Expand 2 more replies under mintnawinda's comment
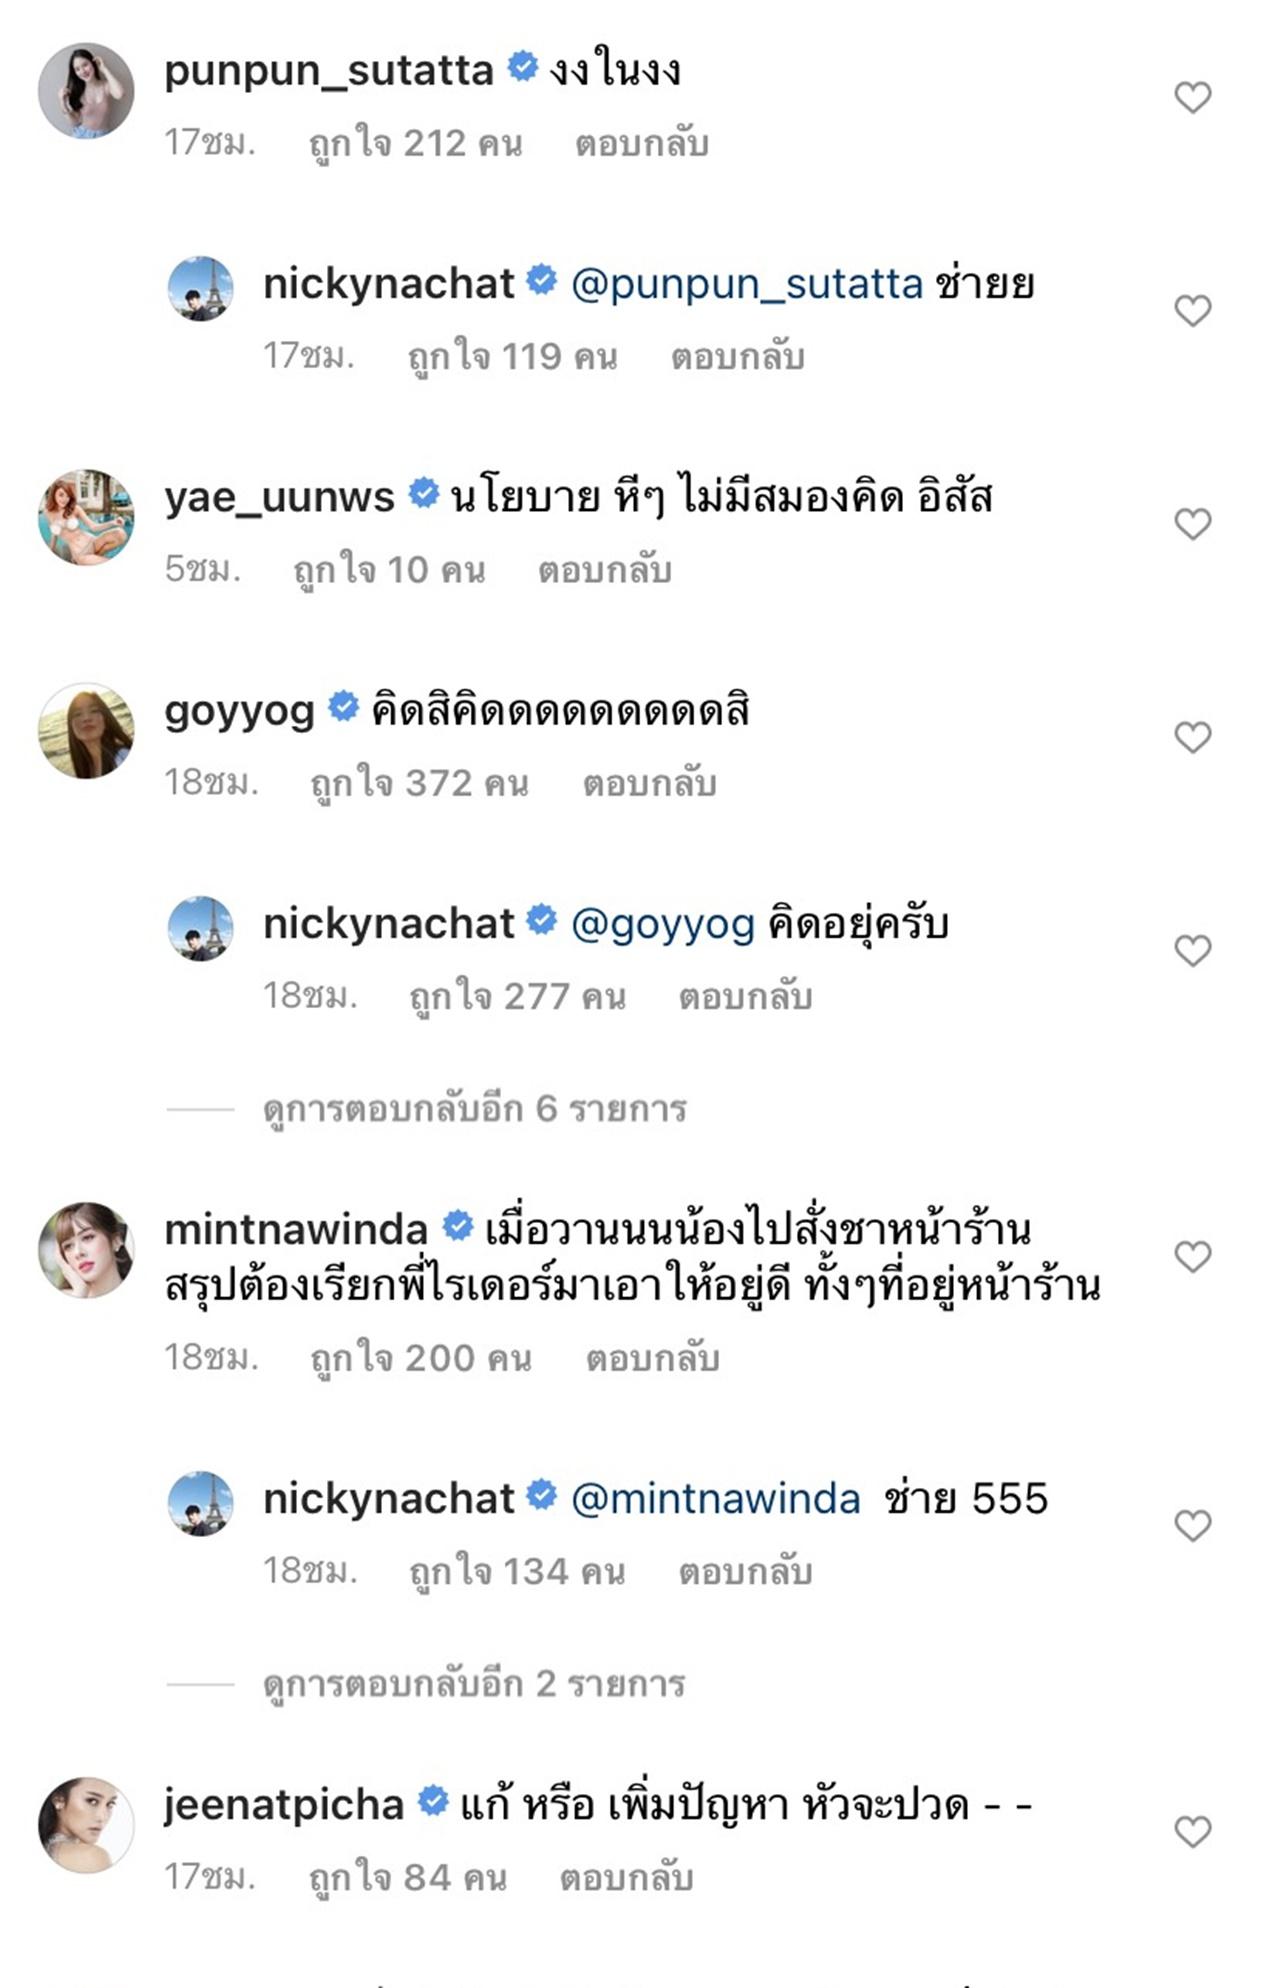The height and width of the screenshot is (1988, 1280). 474,1684
